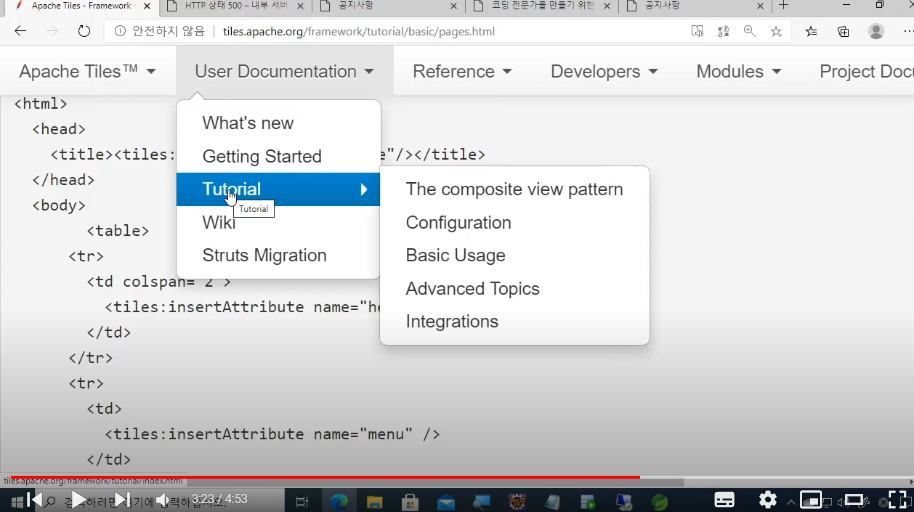The image size is (914, 512).
Task: Add this page to favorites with the star
Action: pyautogui.click(x=776, y=31)
